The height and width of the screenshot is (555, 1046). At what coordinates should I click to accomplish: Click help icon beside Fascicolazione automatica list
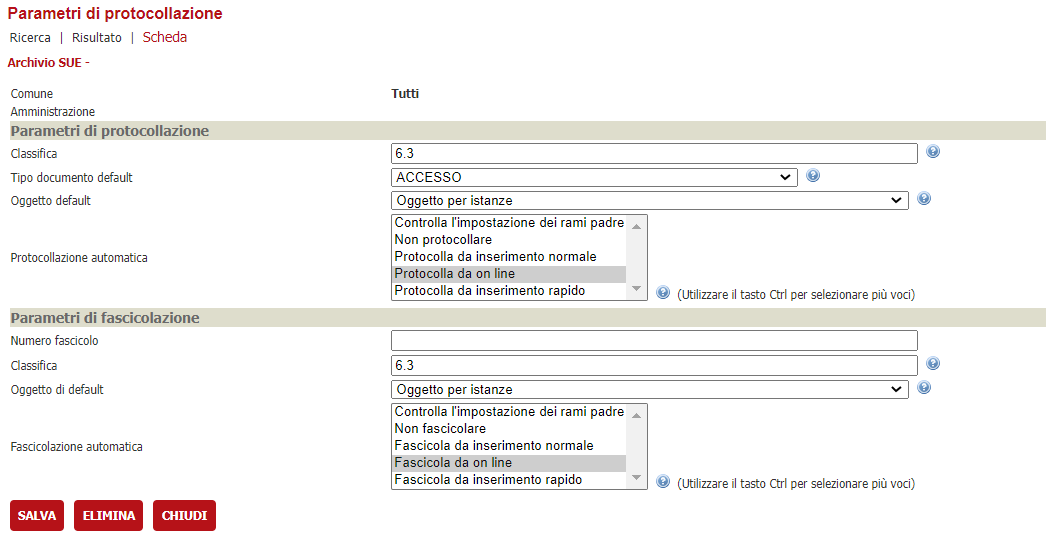[662, 482]
